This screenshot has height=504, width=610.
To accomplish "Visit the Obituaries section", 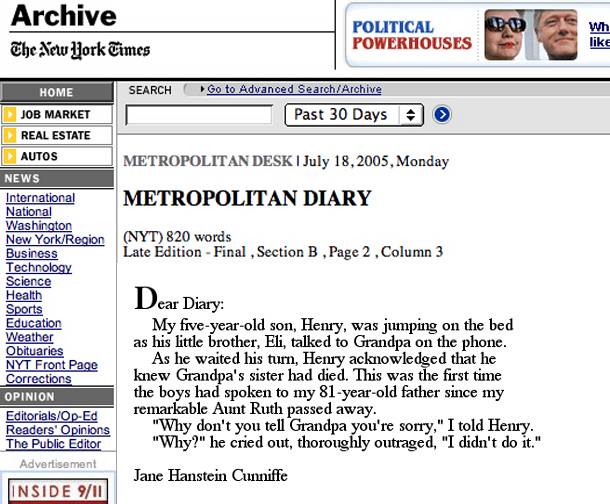I will click(37, 352).
